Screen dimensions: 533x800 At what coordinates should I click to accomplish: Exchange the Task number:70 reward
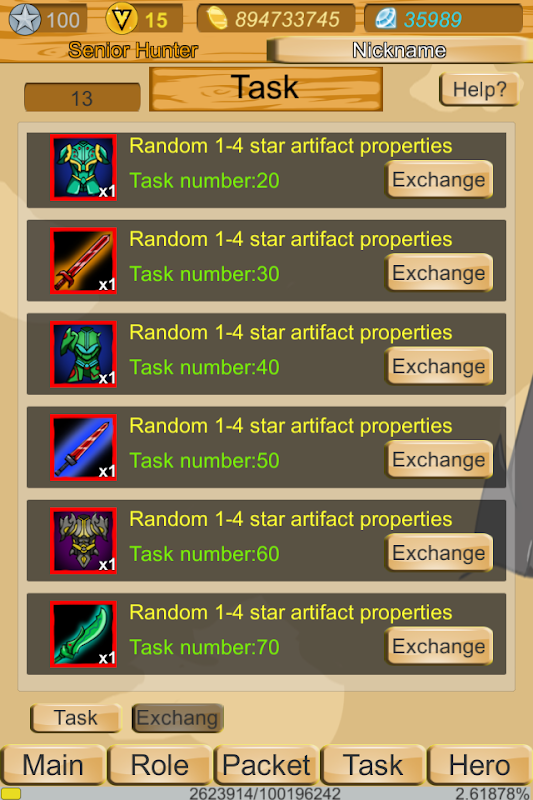439,646
